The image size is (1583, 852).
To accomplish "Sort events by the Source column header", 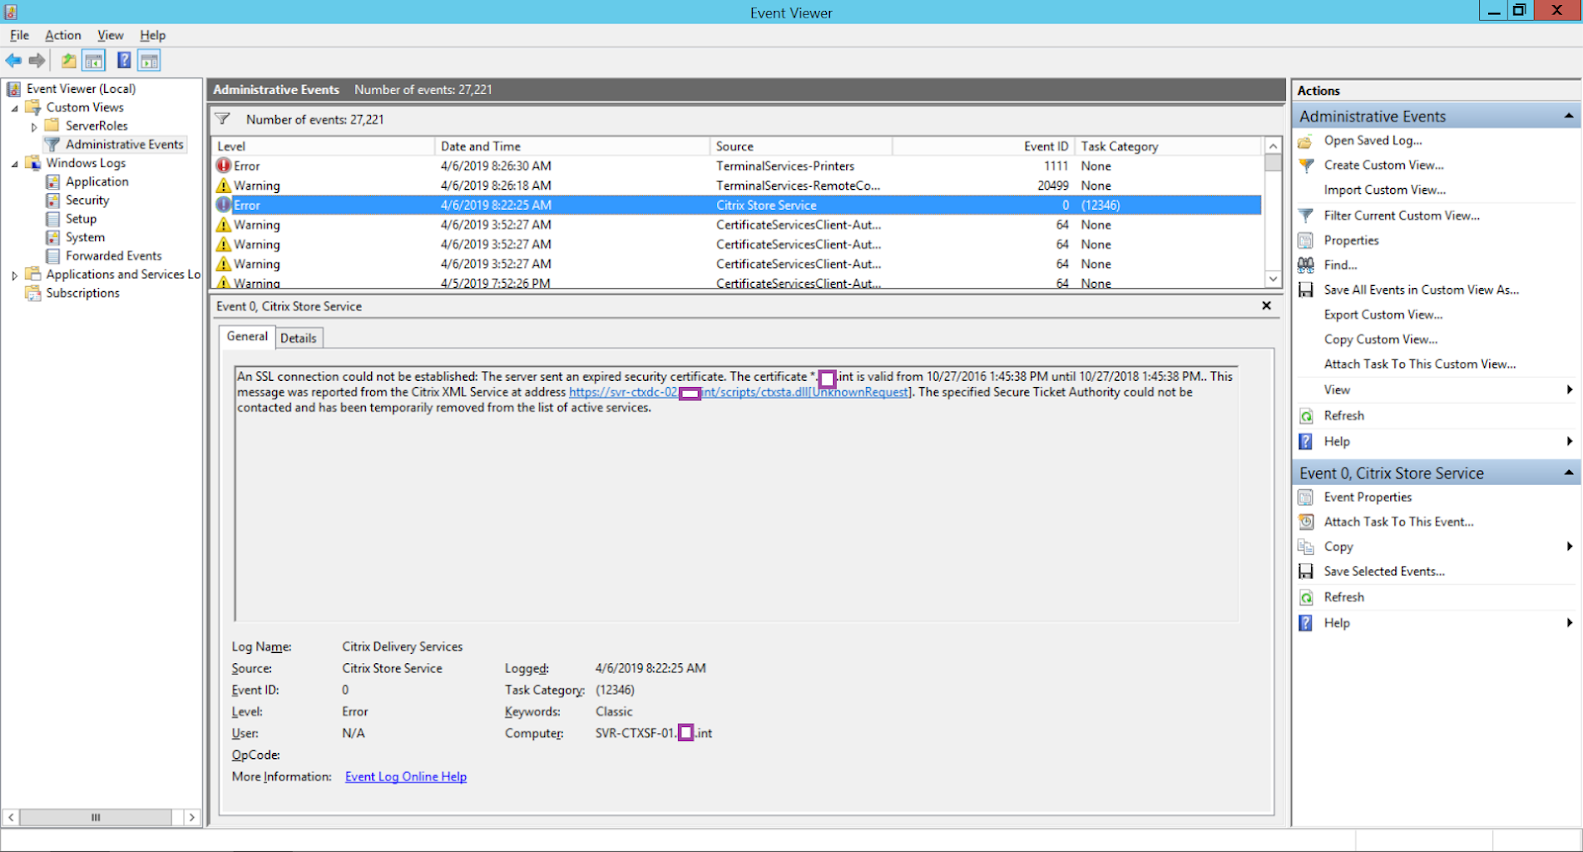I will pos(801,146).
